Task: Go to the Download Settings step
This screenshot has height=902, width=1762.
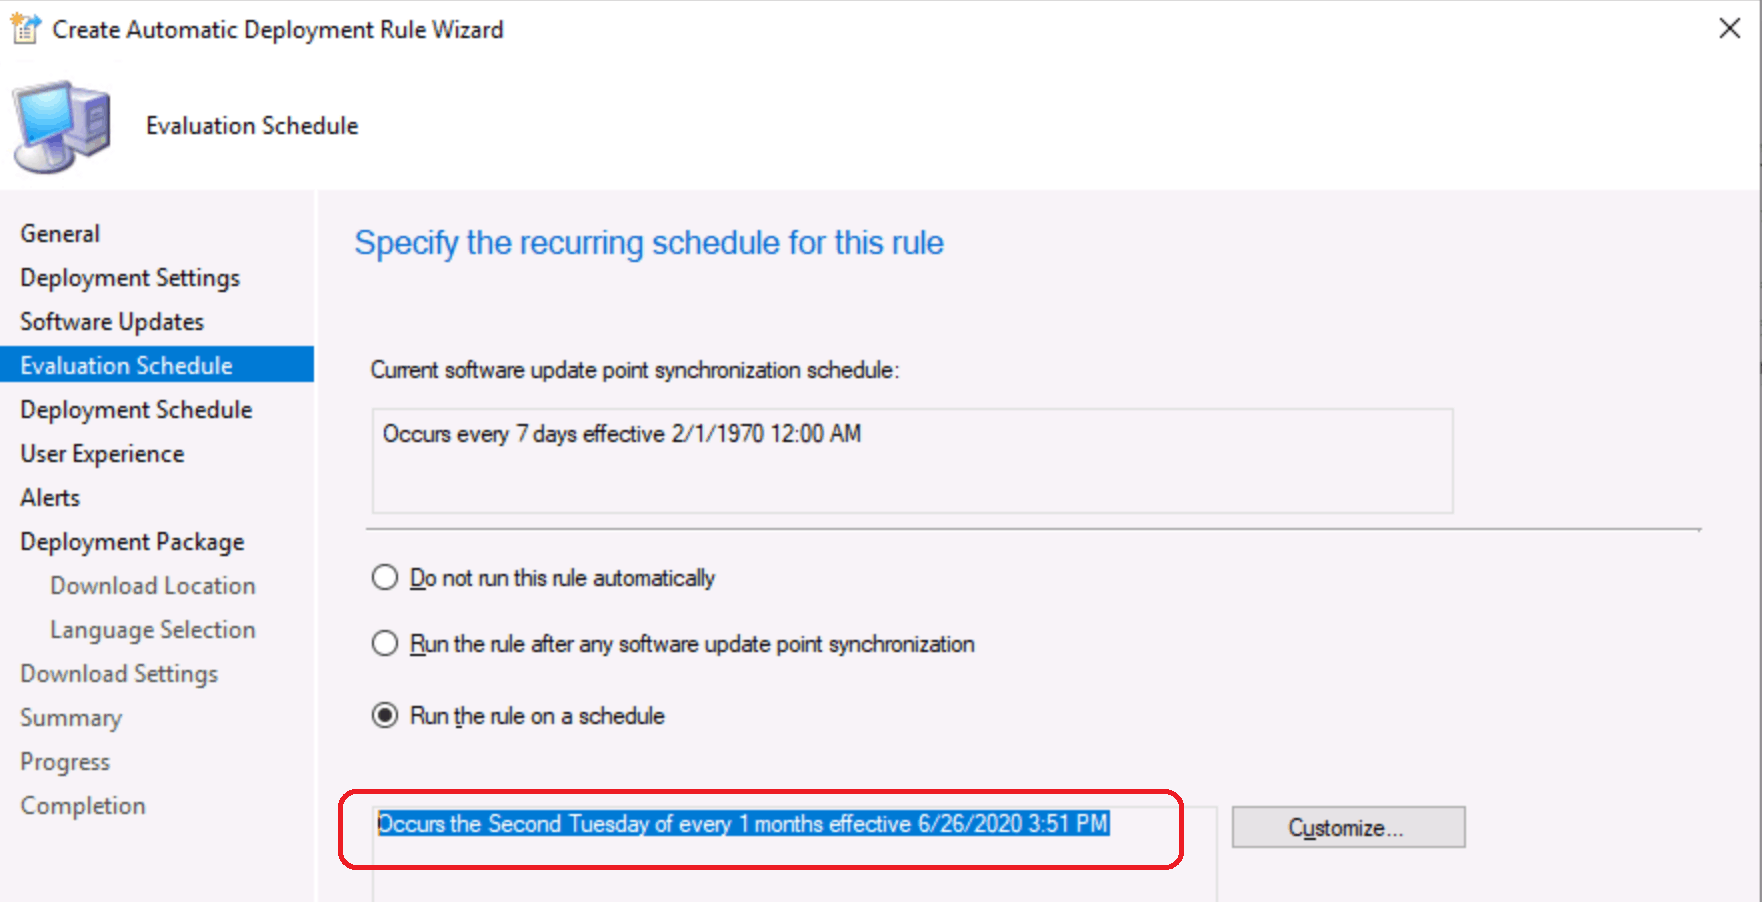Action: point(119,674)
